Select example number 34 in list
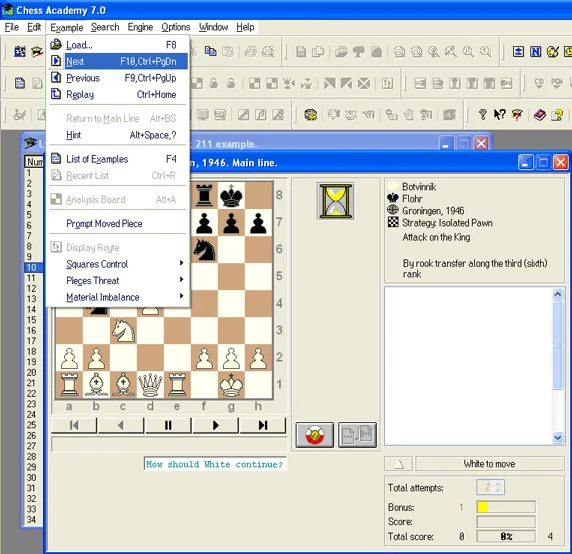572x554 pixels. pos(32,519)
